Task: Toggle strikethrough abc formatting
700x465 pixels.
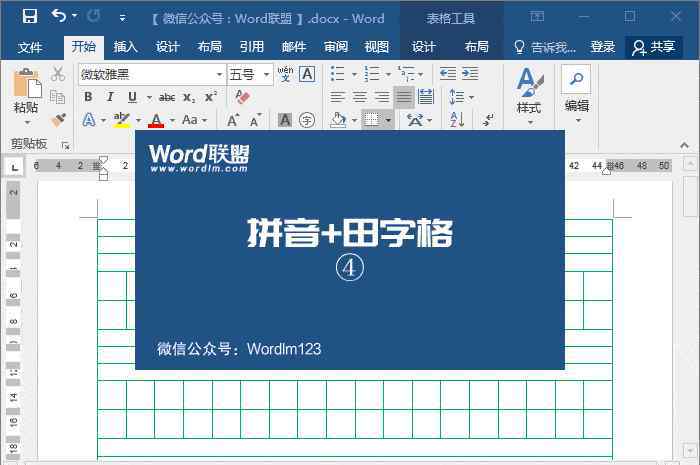Action: (x=167, y=97)
